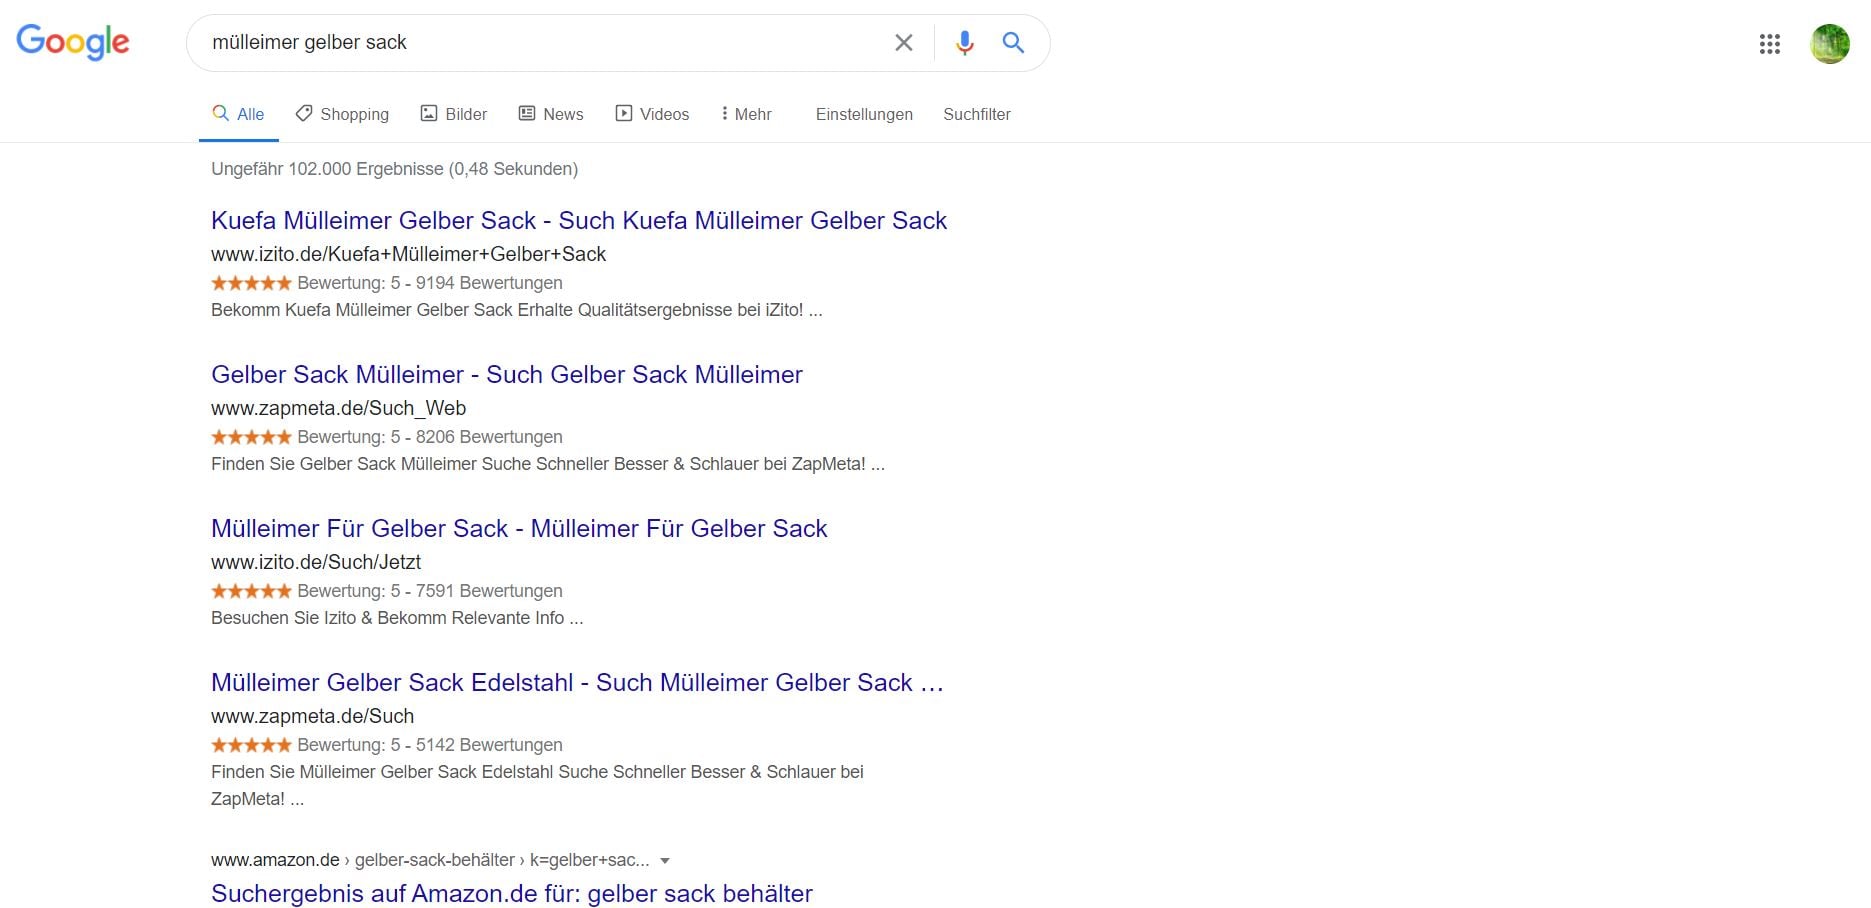
Task: Click the rating stars with 5142 Bewertungen
Action: (x=251, y=745)
